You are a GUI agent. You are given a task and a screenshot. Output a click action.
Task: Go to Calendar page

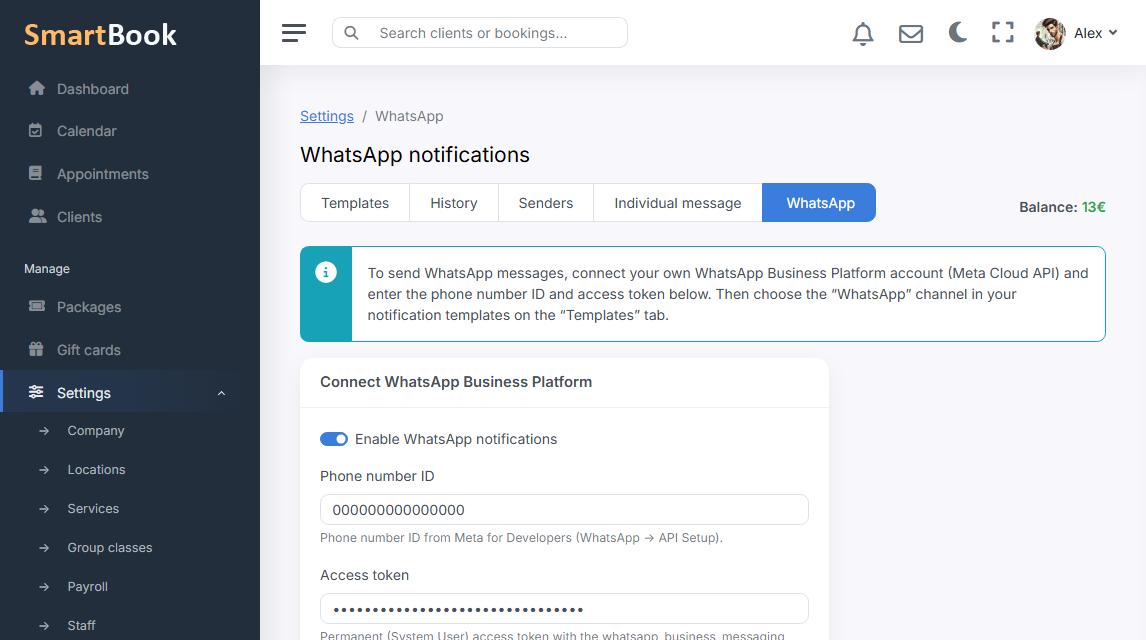(x=86, y=132)
